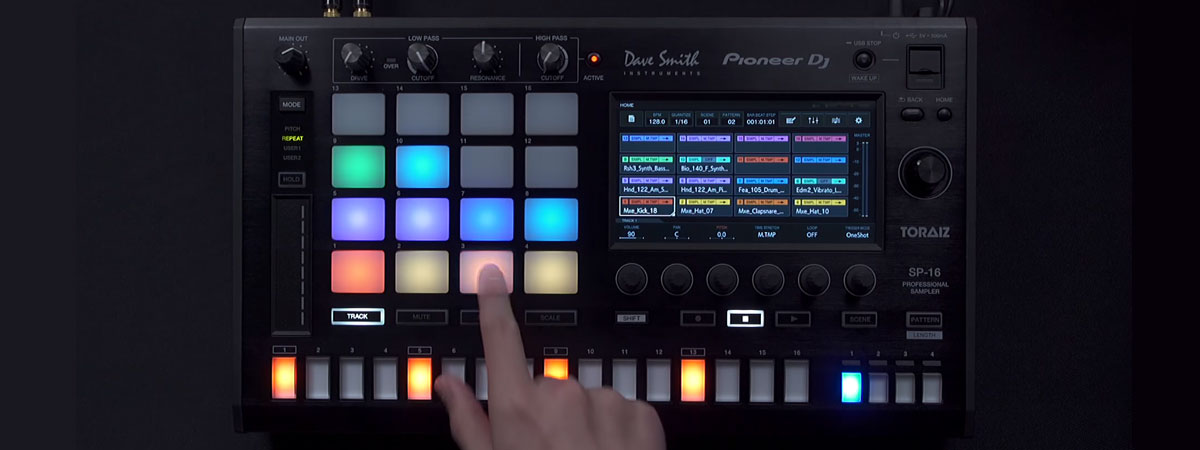Tap the PATTERN 02 field on the screen
Viewport: 1200px width, 450px height.
point(731,120)
